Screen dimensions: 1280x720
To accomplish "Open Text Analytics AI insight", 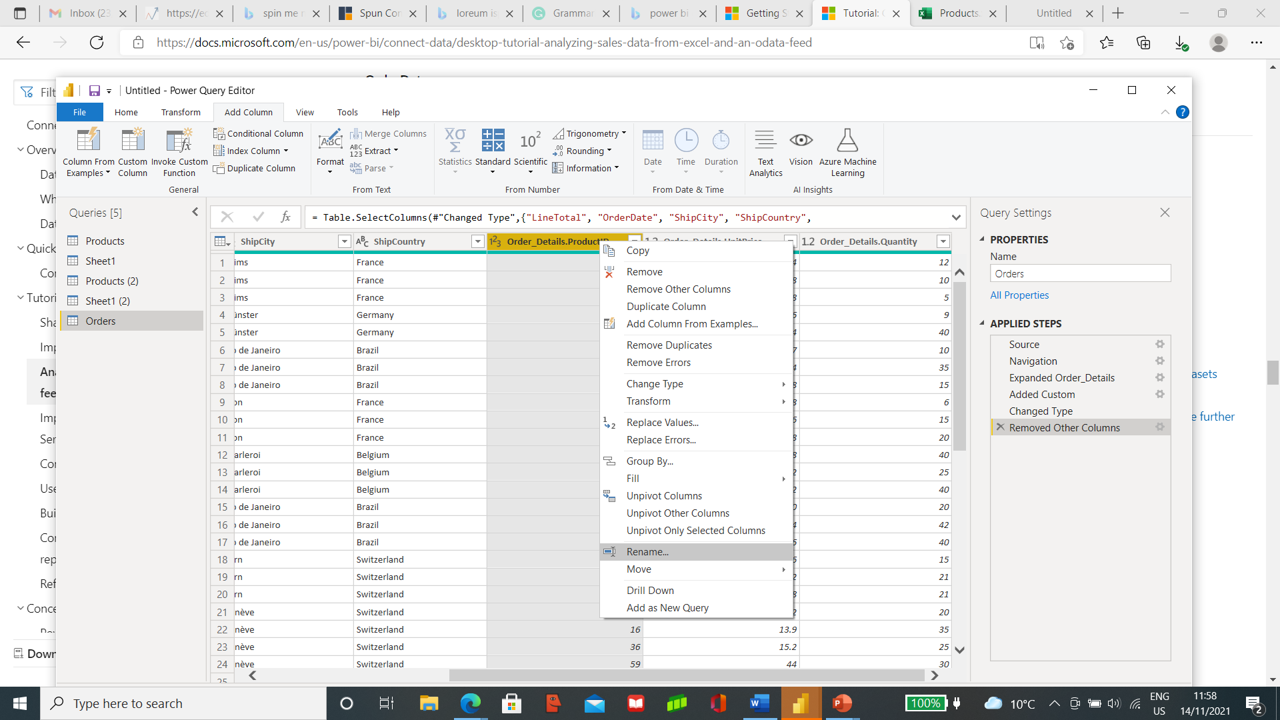I will [765, 152].
